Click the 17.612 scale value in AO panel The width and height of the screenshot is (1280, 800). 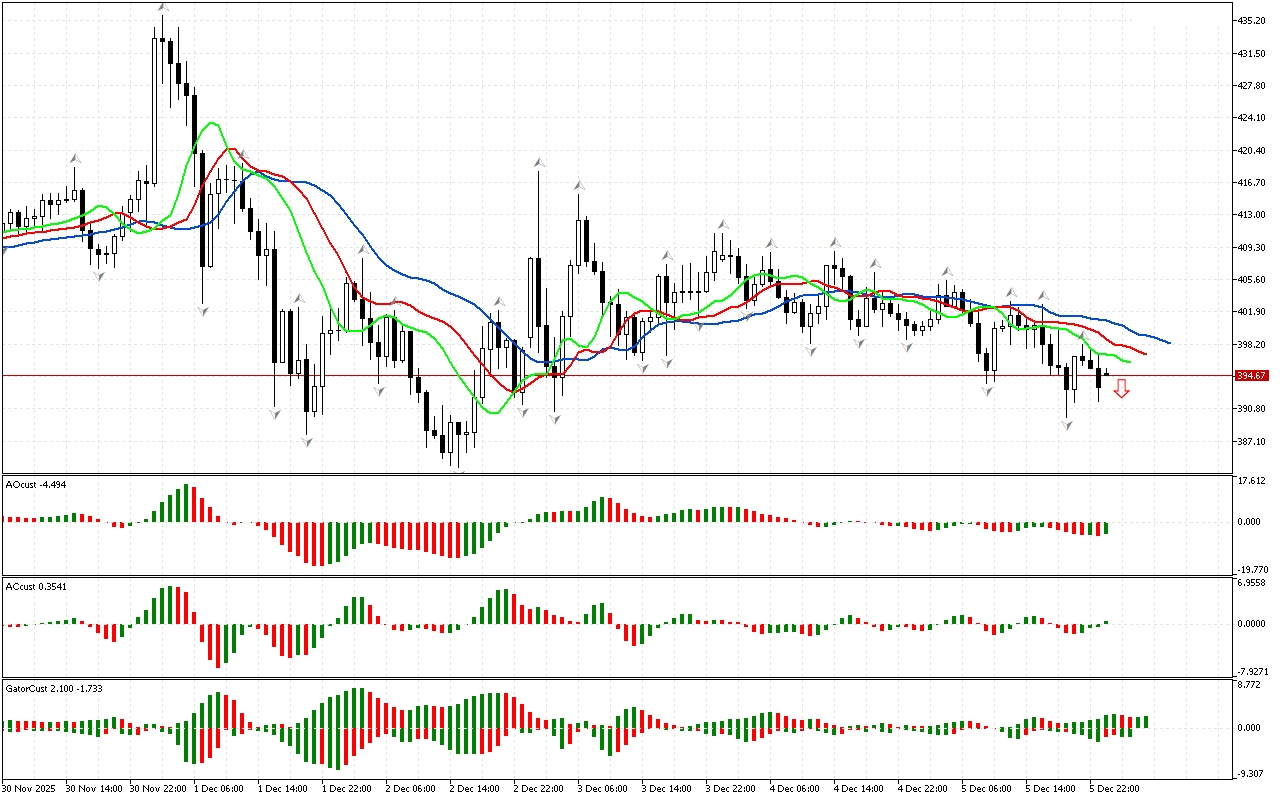click(1252, 481)
